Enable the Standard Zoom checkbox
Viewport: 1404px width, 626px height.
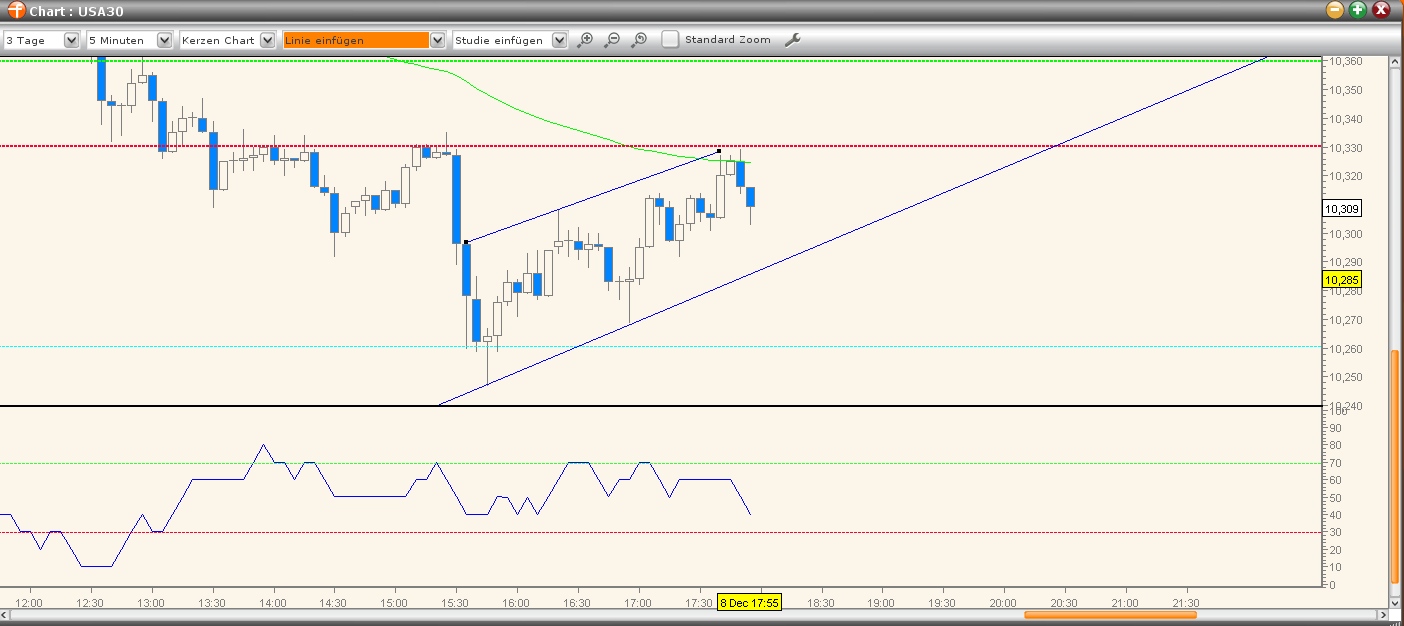669,40
